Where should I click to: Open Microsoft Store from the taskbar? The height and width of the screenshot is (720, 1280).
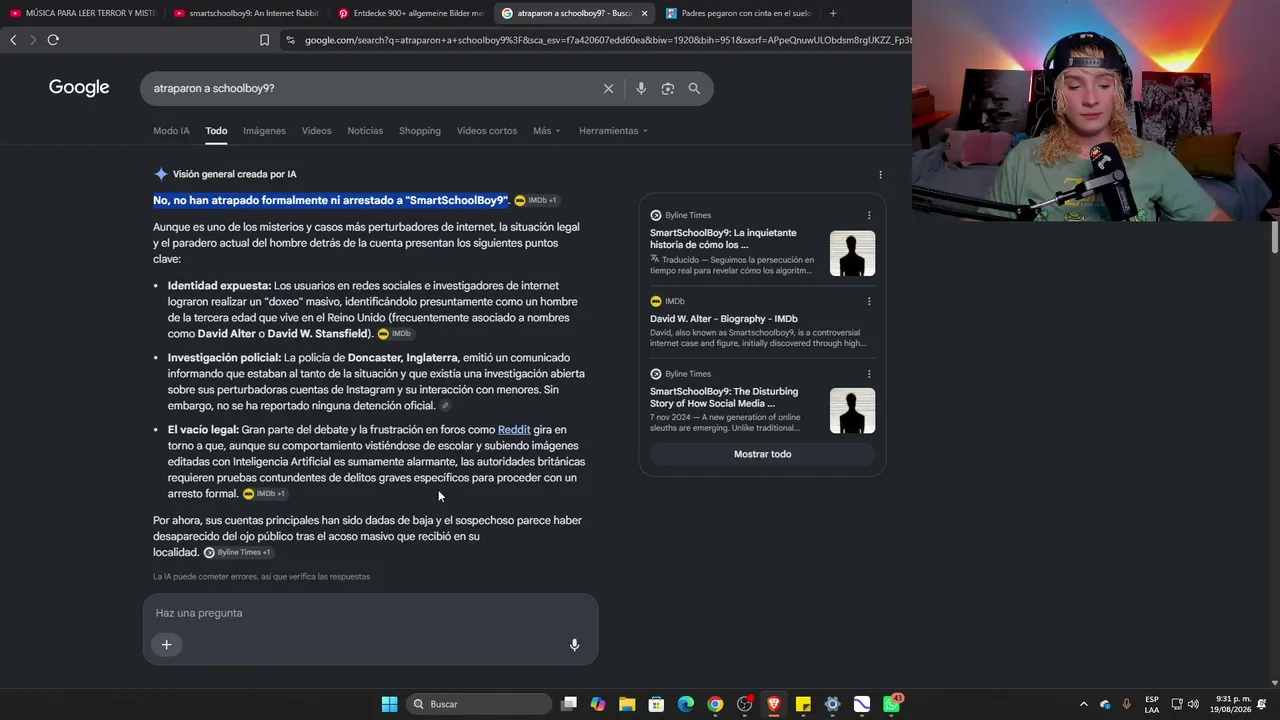point(656,704)
